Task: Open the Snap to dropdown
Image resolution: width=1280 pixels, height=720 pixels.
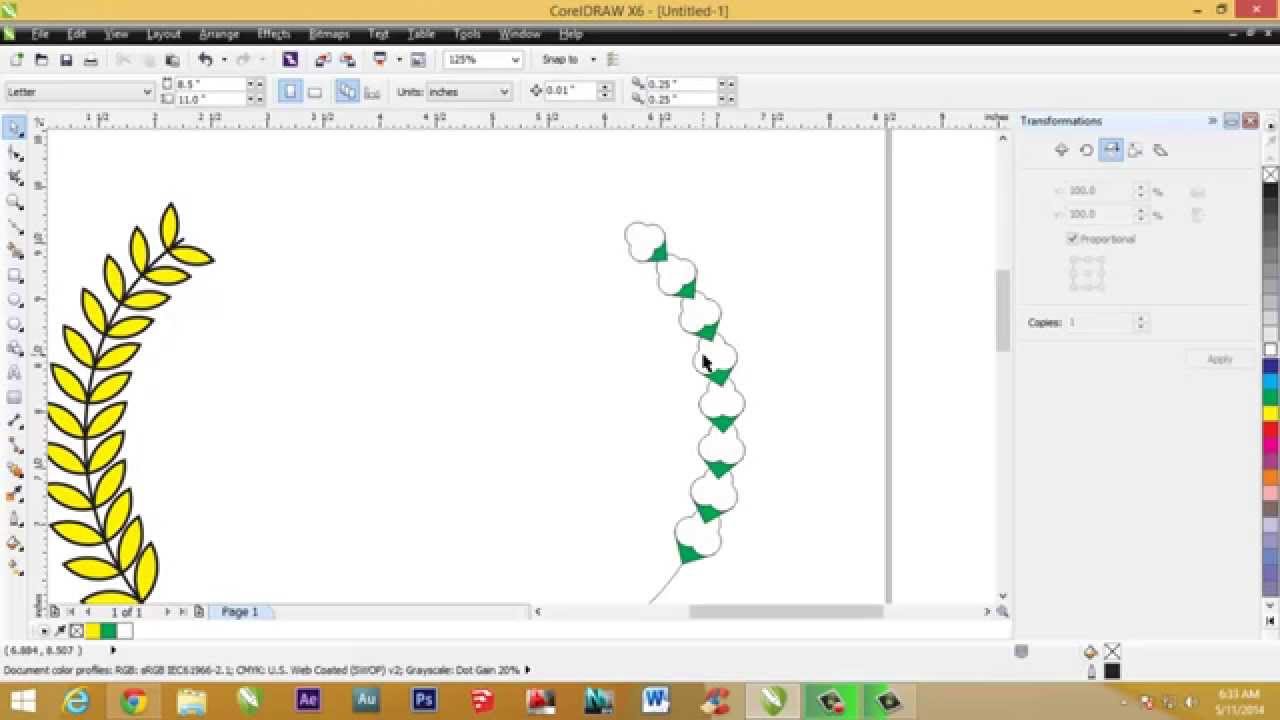Action: [593, 60]
